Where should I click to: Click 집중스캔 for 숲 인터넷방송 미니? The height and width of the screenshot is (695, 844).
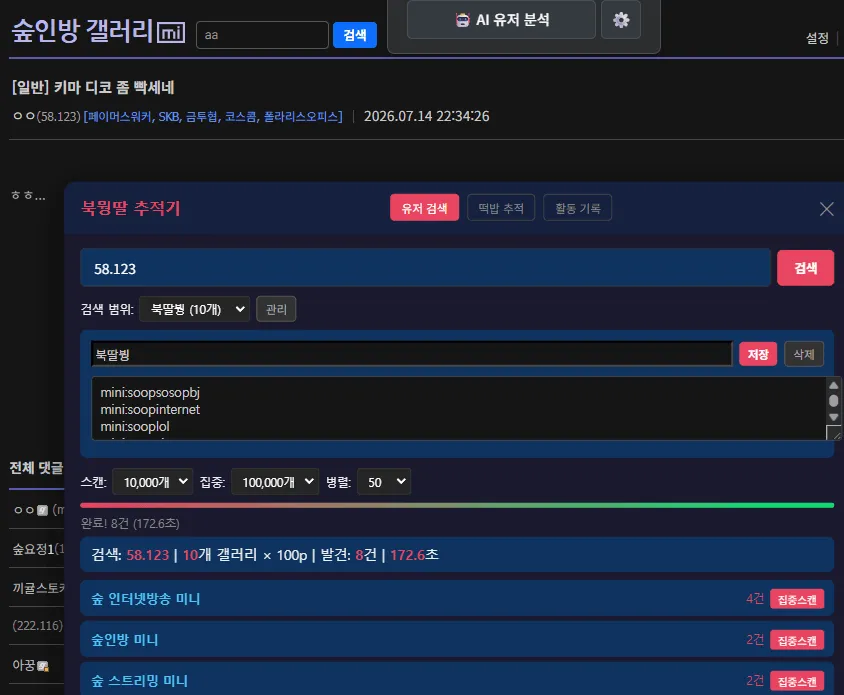pyautogui.click(x=797, y=599)
